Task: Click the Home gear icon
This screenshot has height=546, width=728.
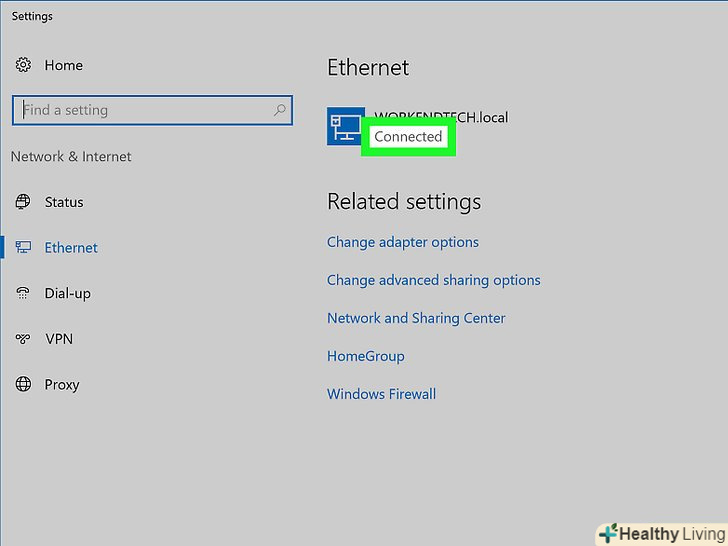Action: click(23, 65)
